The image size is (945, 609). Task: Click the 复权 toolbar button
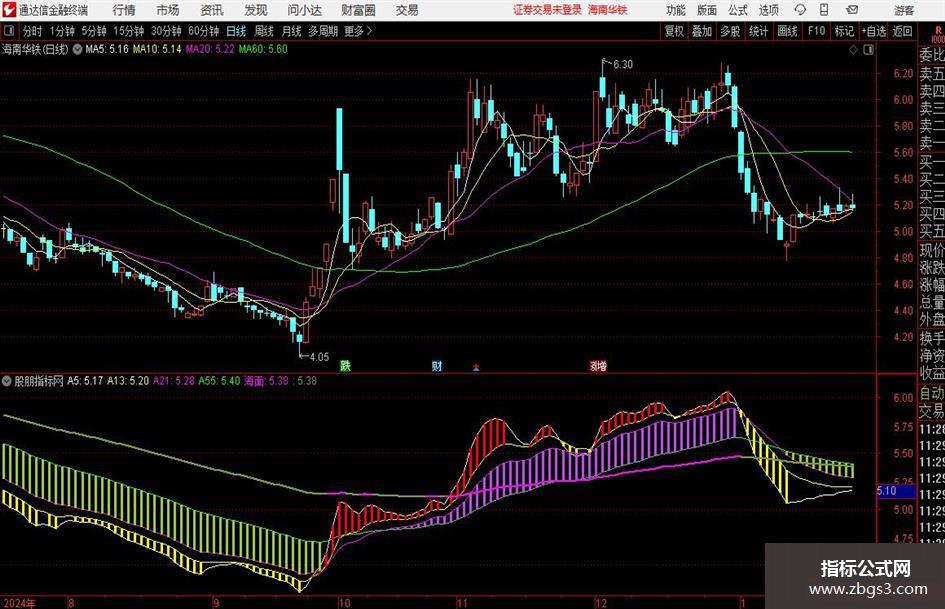pyautogui.click(x=674, y=31)
